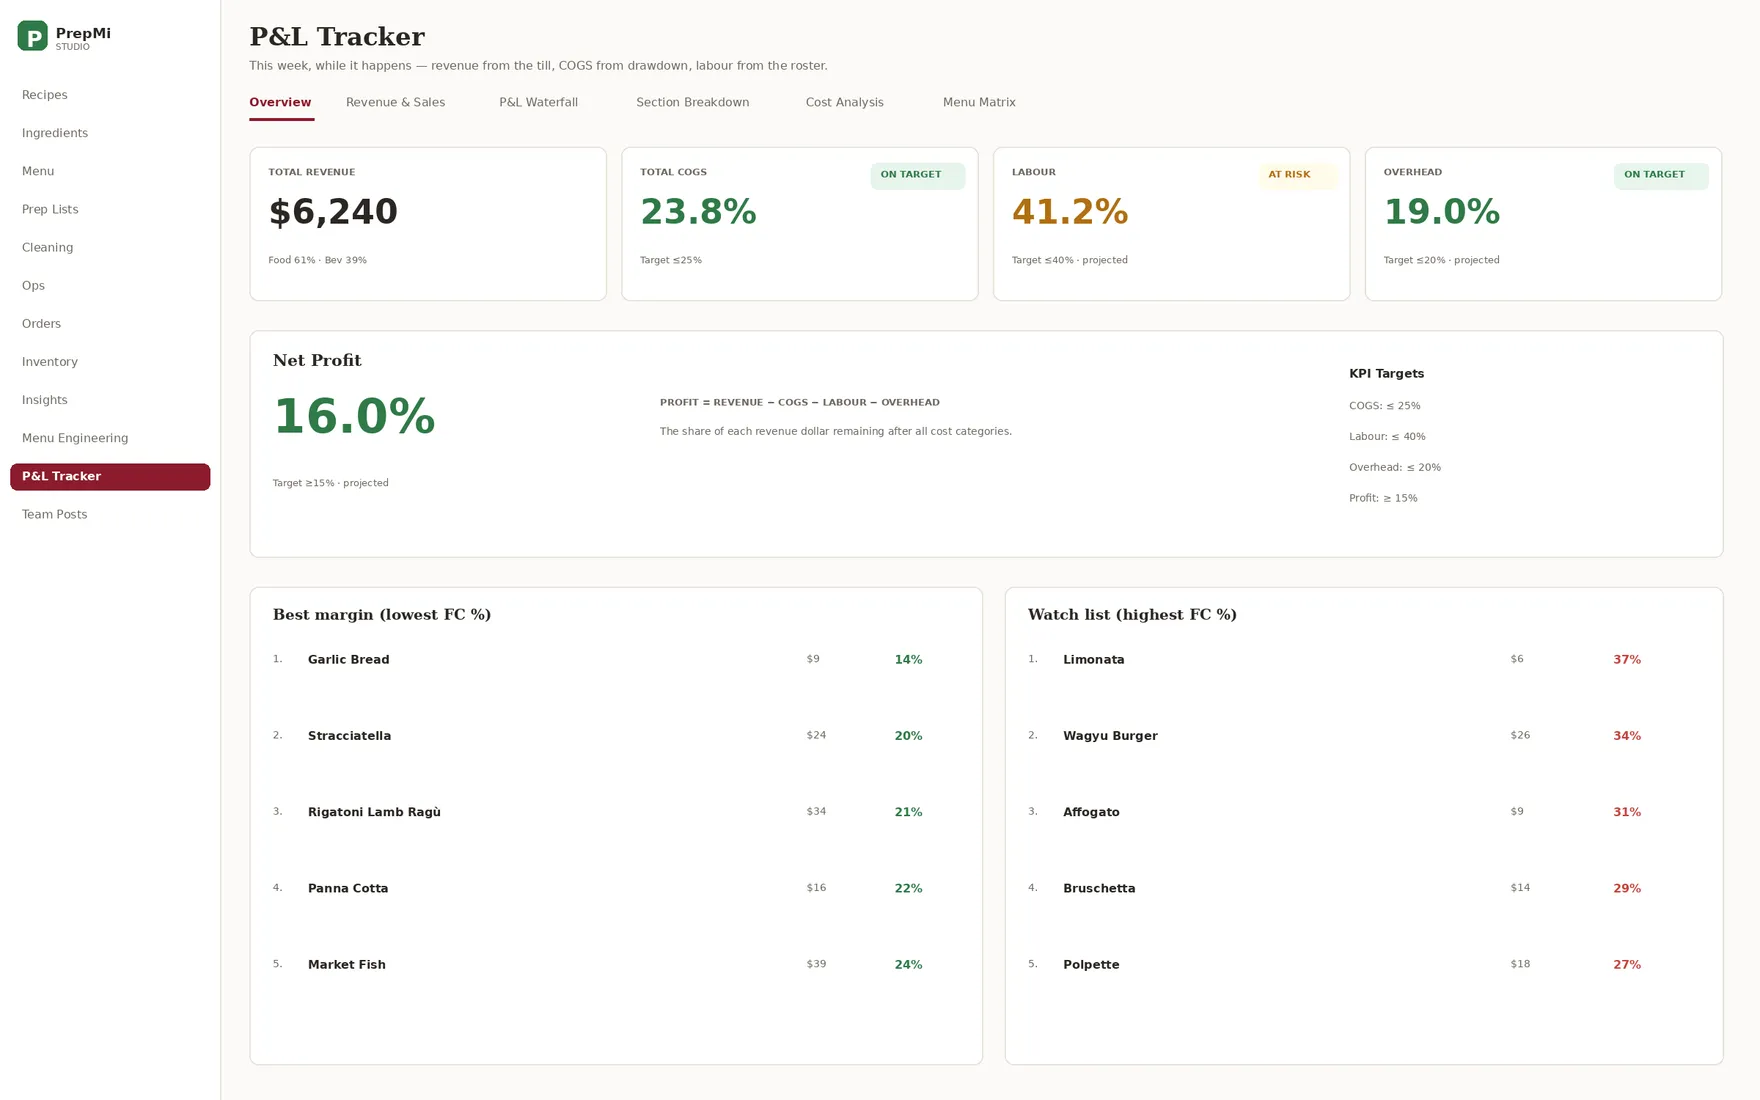Click the COGS card ON TARGET badge
The image size is (1760, 1100).
point(917,175)
